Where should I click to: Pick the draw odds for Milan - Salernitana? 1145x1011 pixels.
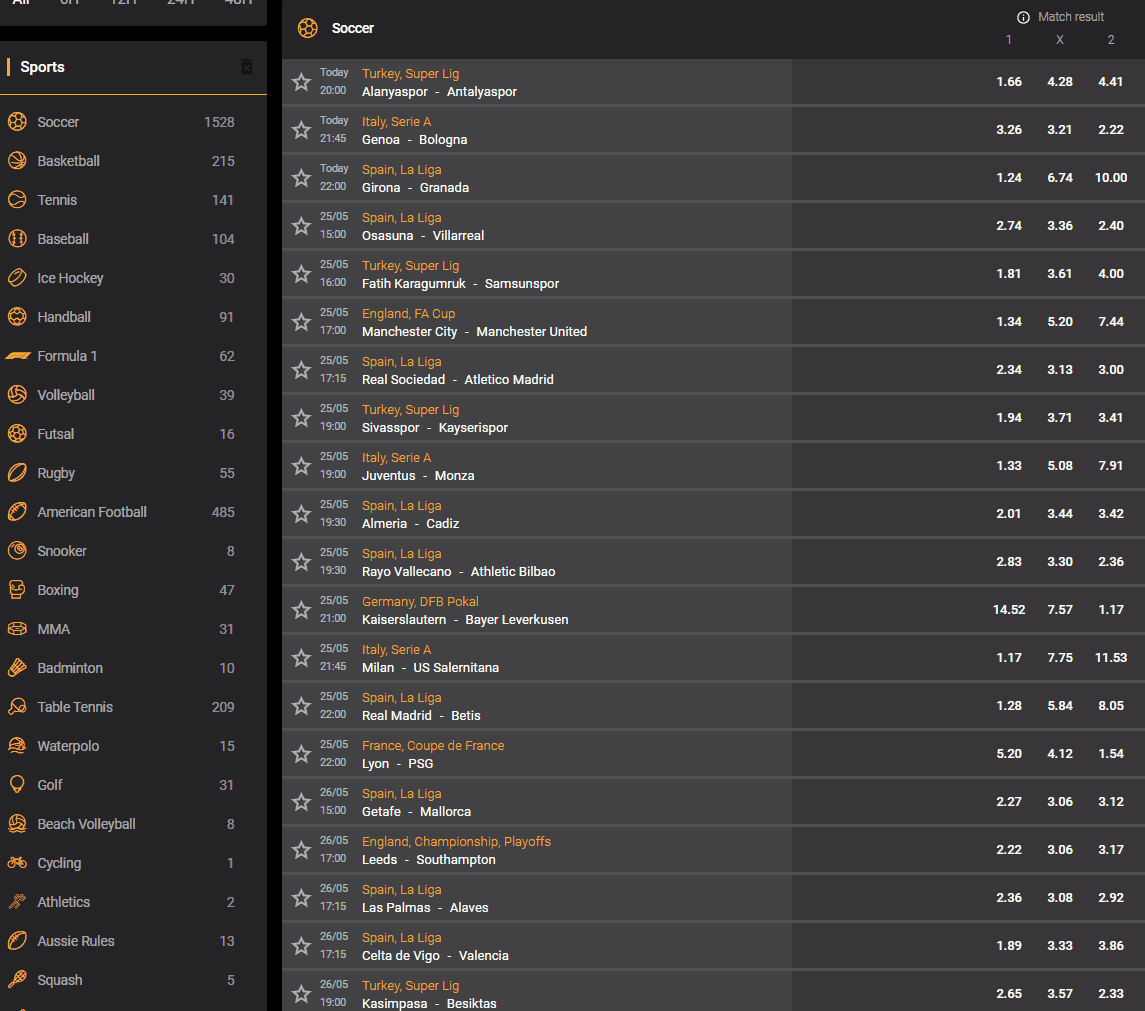(x=1060, y=658)
